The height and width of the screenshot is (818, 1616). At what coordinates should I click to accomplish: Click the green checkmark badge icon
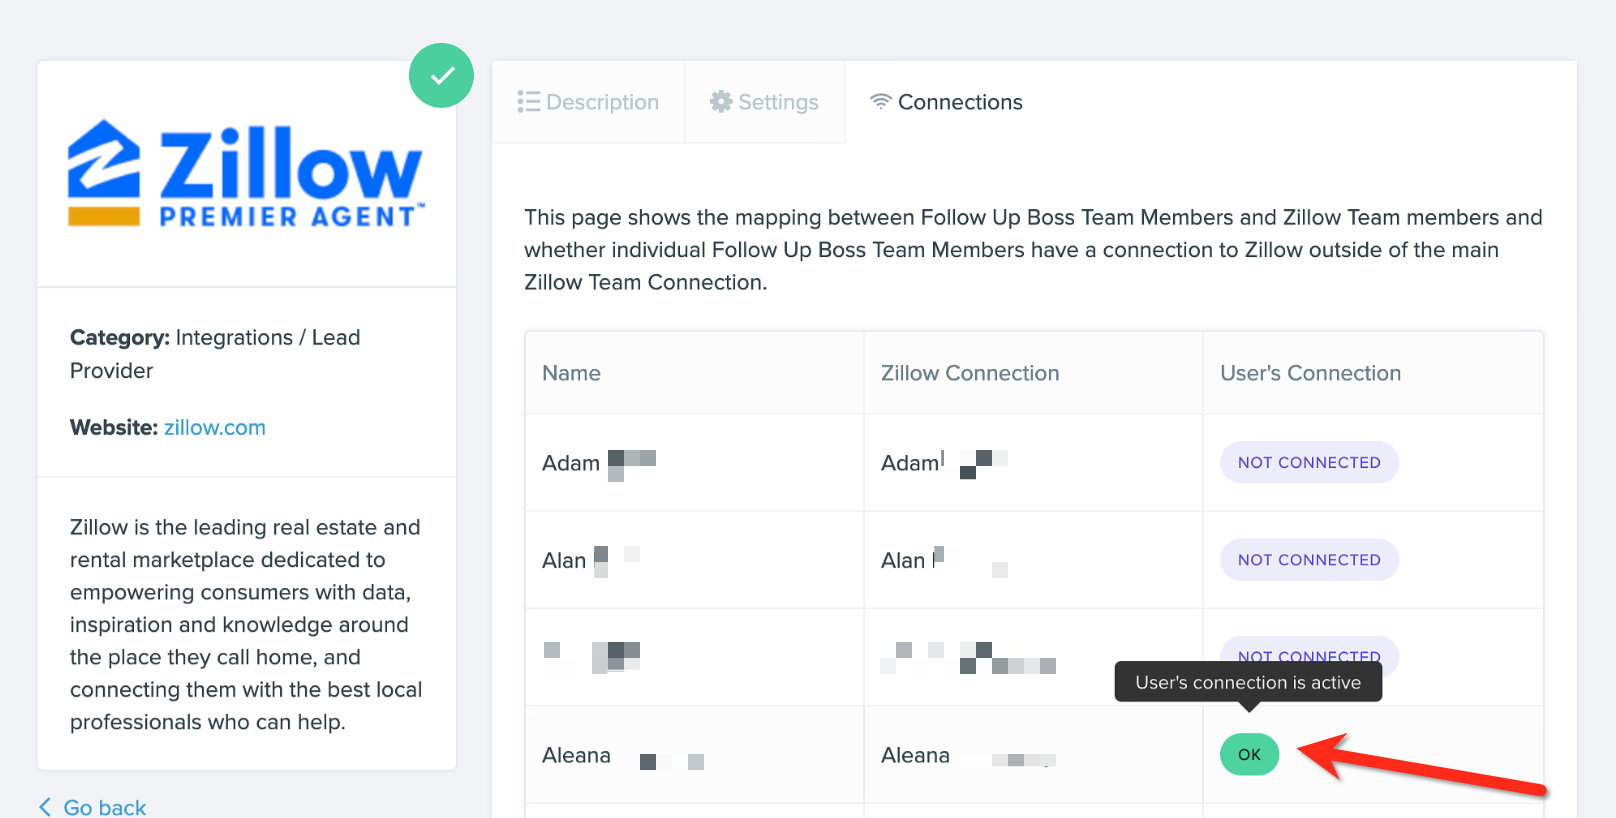point(441,75)
